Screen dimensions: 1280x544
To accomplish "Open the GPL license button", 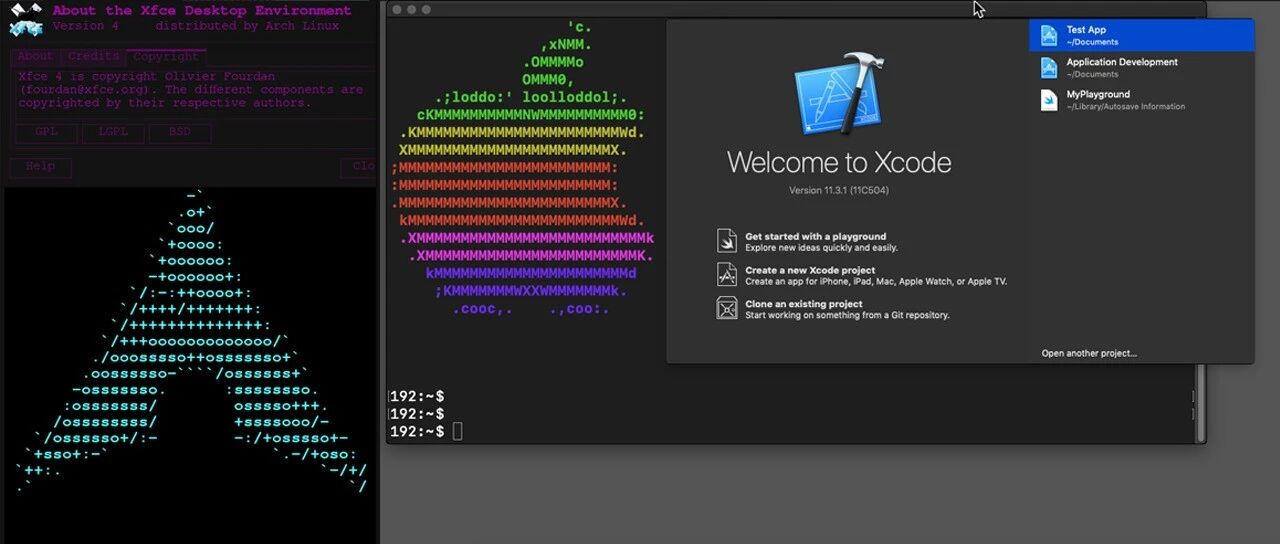I will [x=47, y=132].
